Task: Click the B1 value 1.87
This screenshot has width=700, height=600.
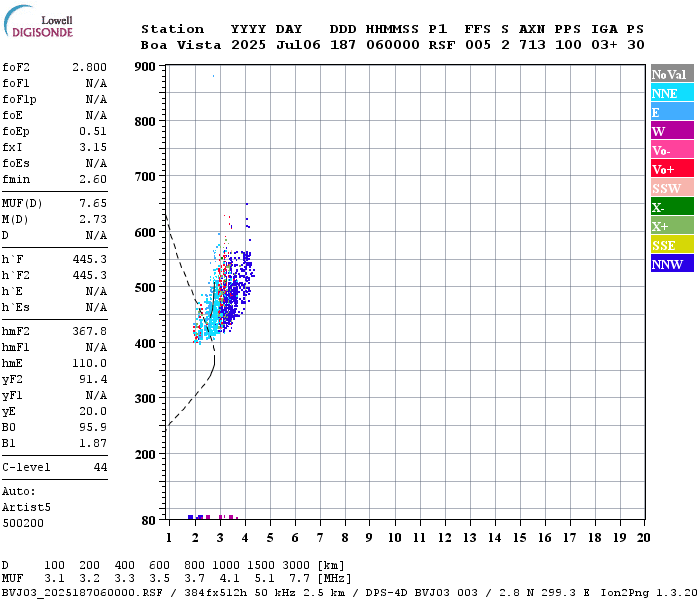Action: (x=93, y=443)
